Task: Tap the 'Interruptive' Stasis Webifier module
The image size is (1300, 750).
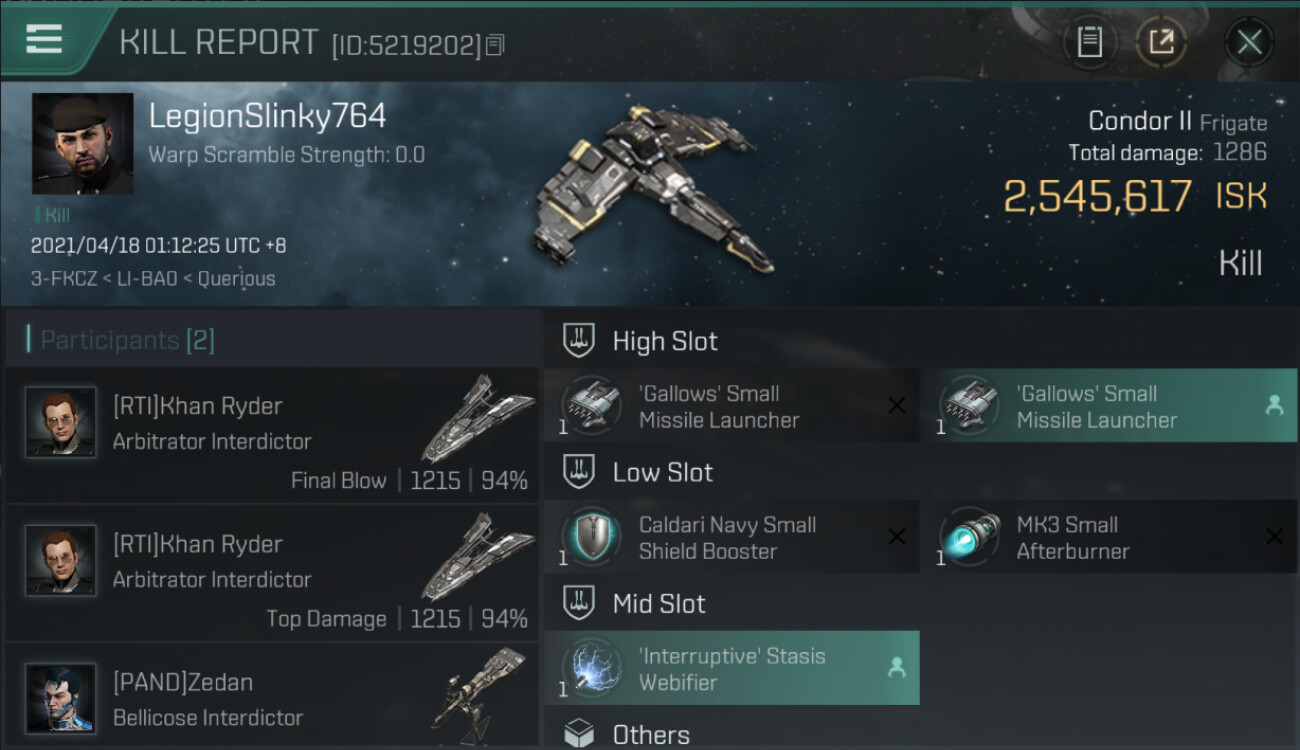Action: pos(731,669)
